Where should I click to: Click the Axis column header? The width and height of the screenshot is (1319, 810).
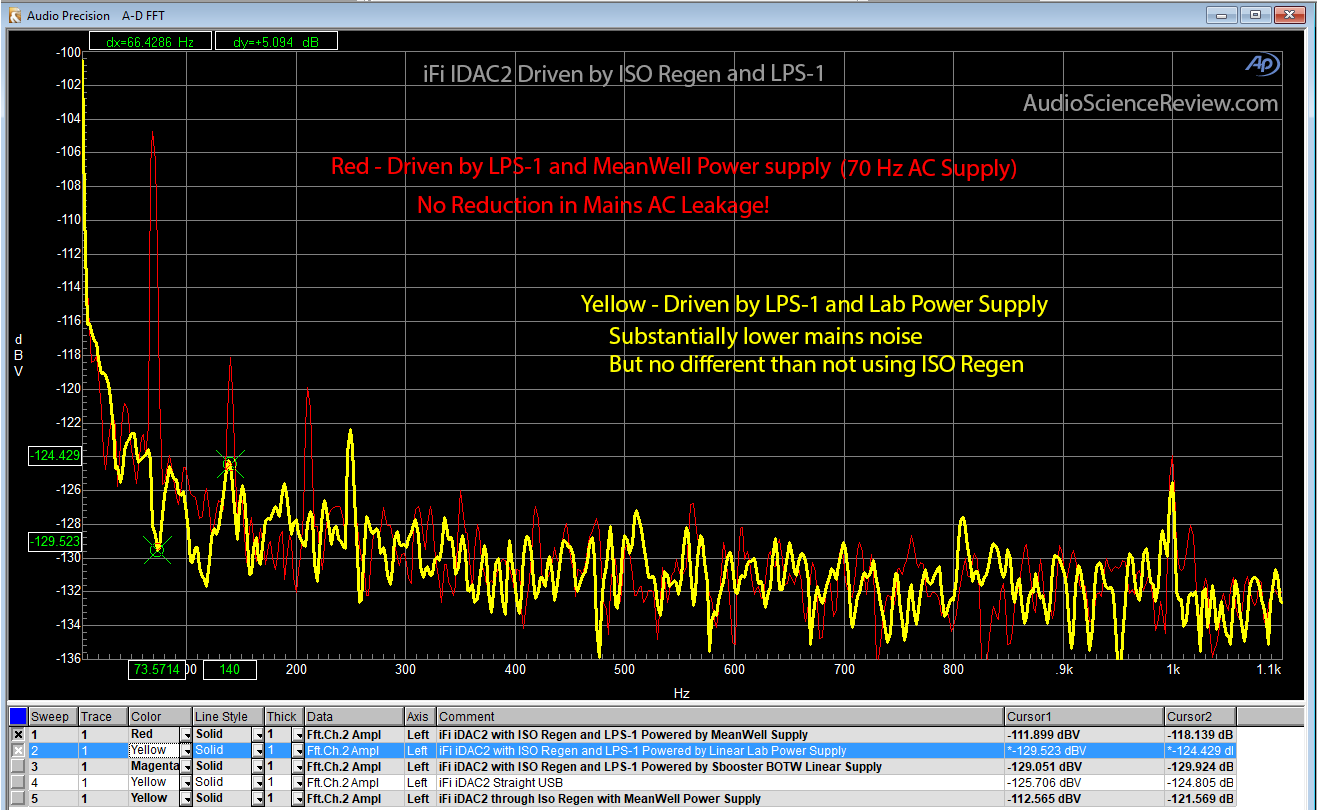click(x=420, y=717)
